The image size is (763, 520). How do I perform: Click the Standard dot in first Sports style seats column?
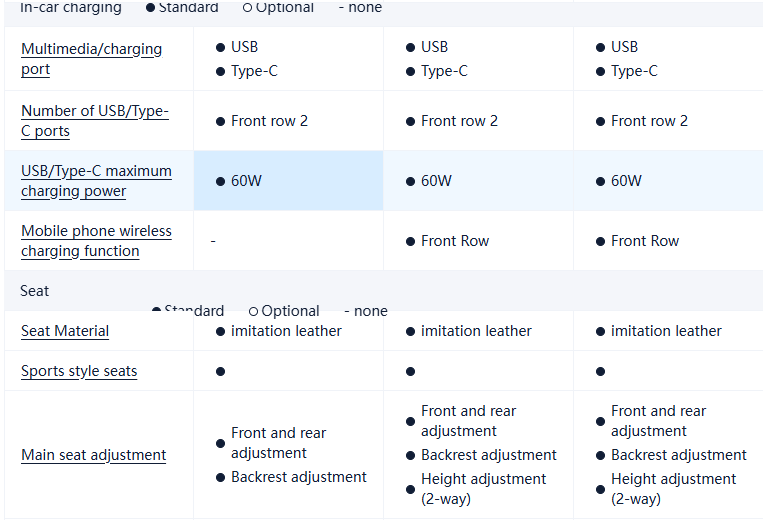(220, 371)
